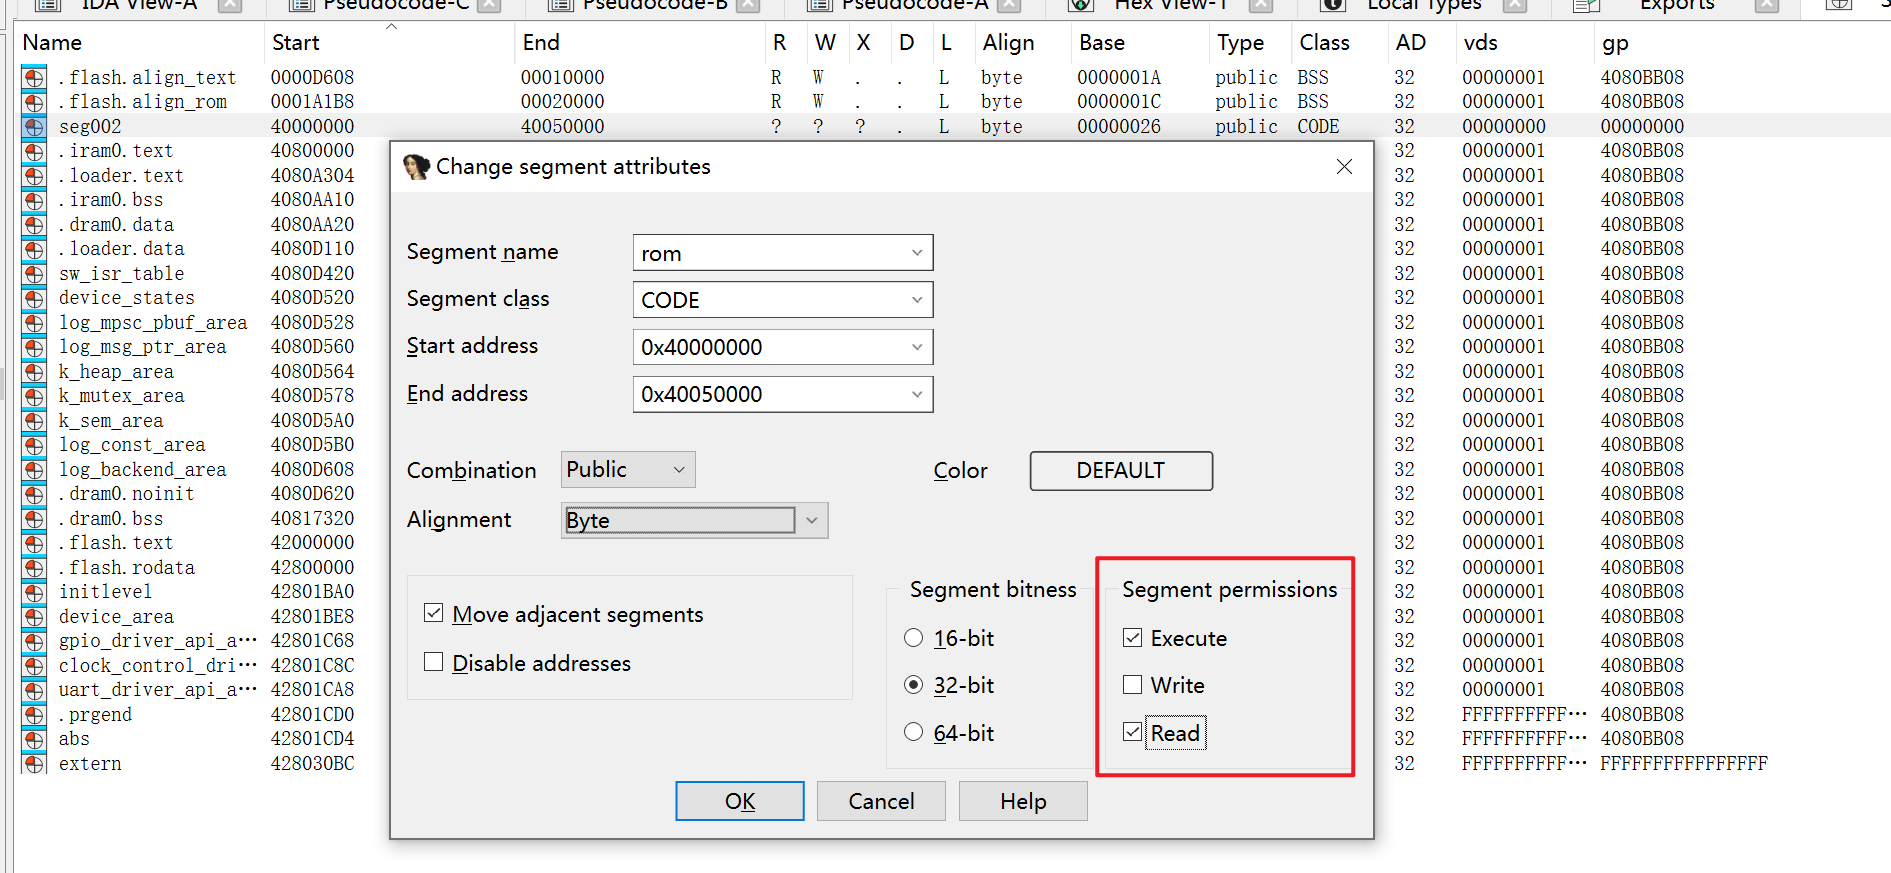Open the Segment class dropdown
The width and height of the screenshot is (1891, 873).
916,300
